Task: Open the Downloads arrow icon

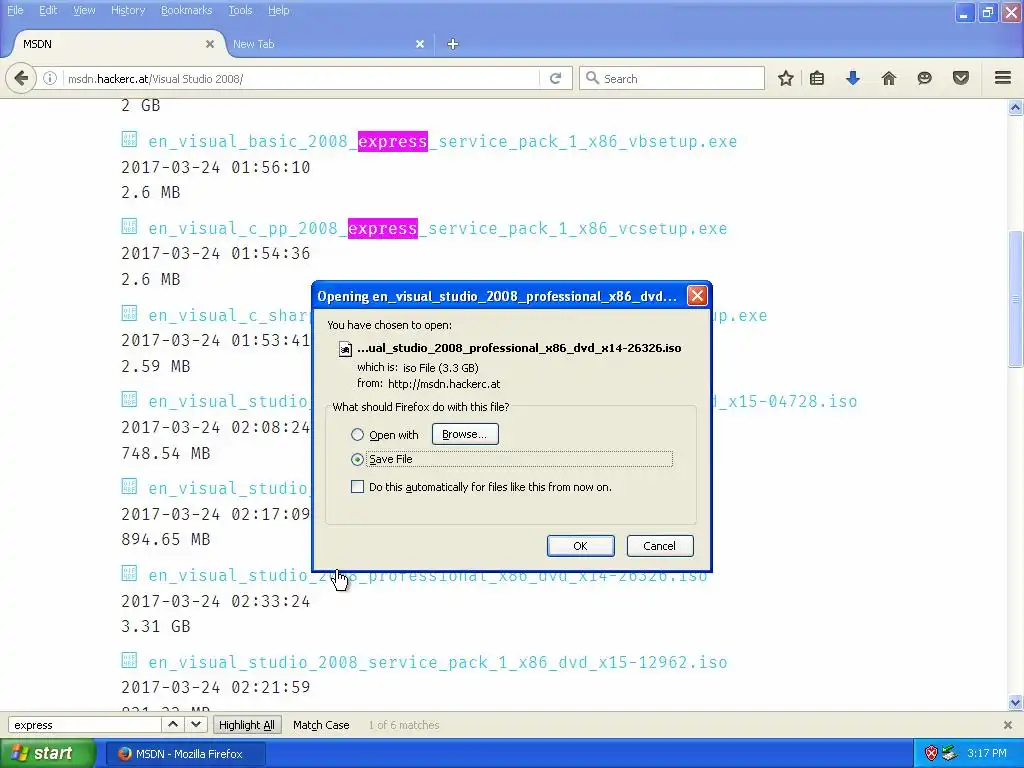Action: click(x=853, y=78)
